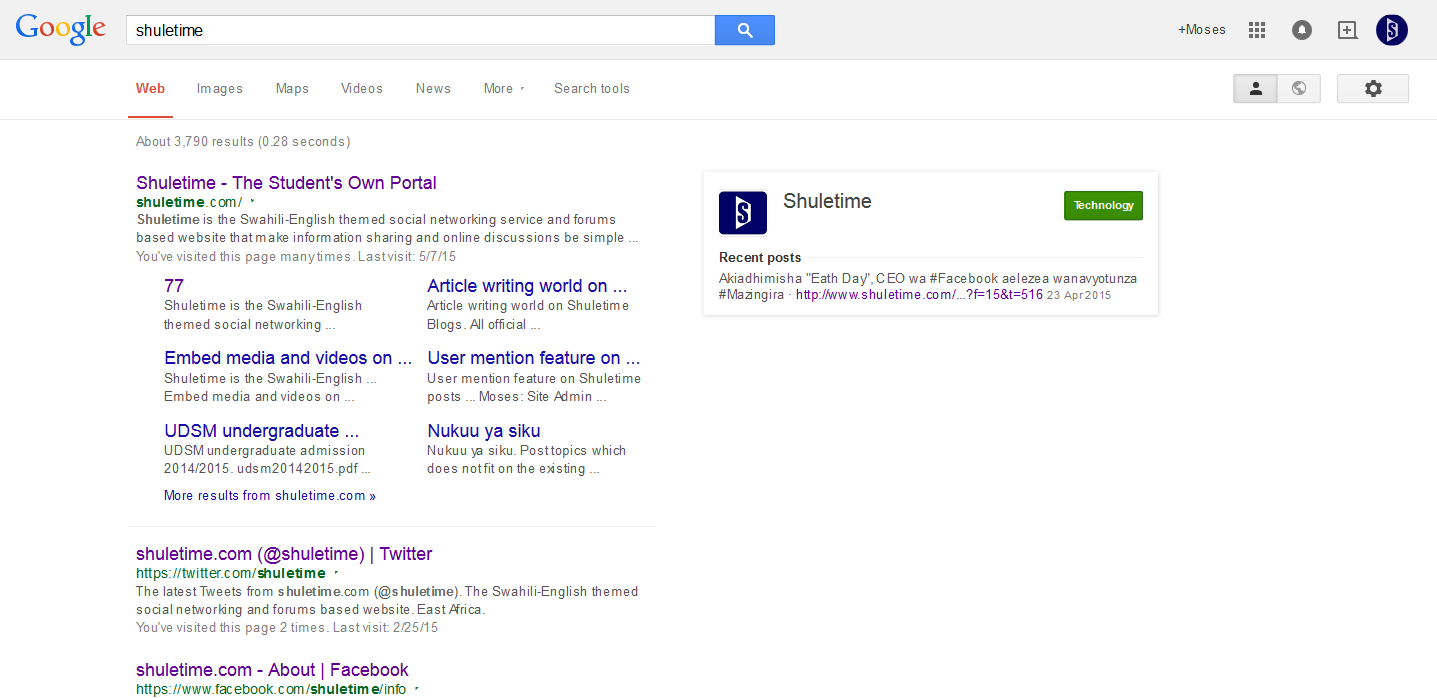Open dropdown arrow beside twitter.com/shuletime URL

336,573
